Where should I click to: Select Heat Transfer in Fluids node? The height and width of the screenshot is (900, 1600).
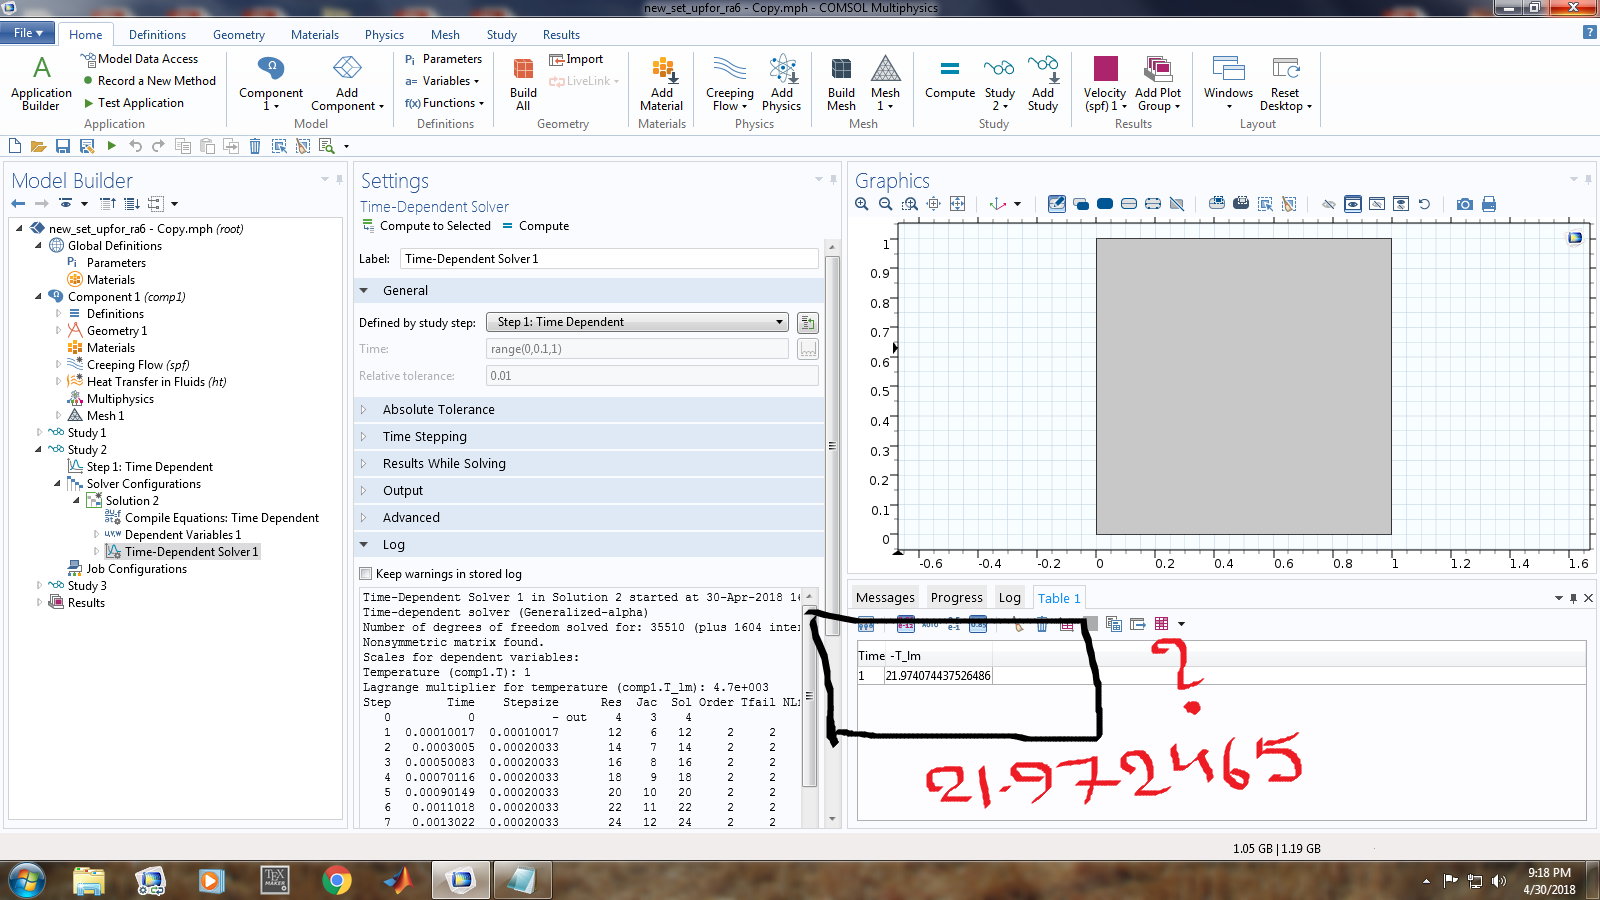pyautogui.click(x=156, y=382)
